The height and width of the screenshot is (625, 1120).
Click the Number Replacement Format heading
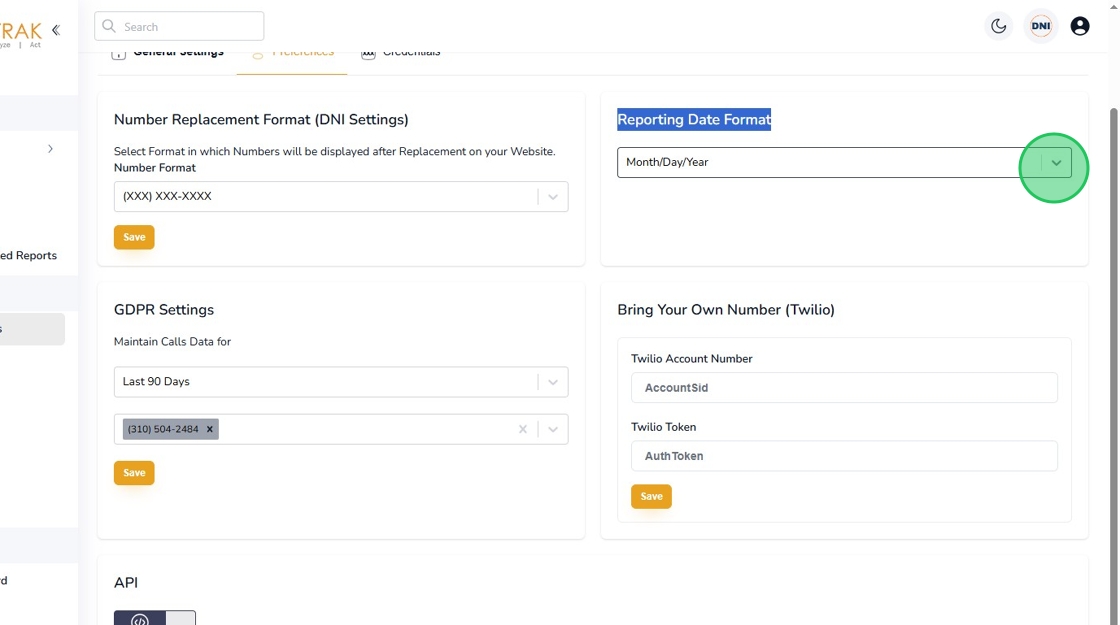(261, 119)
